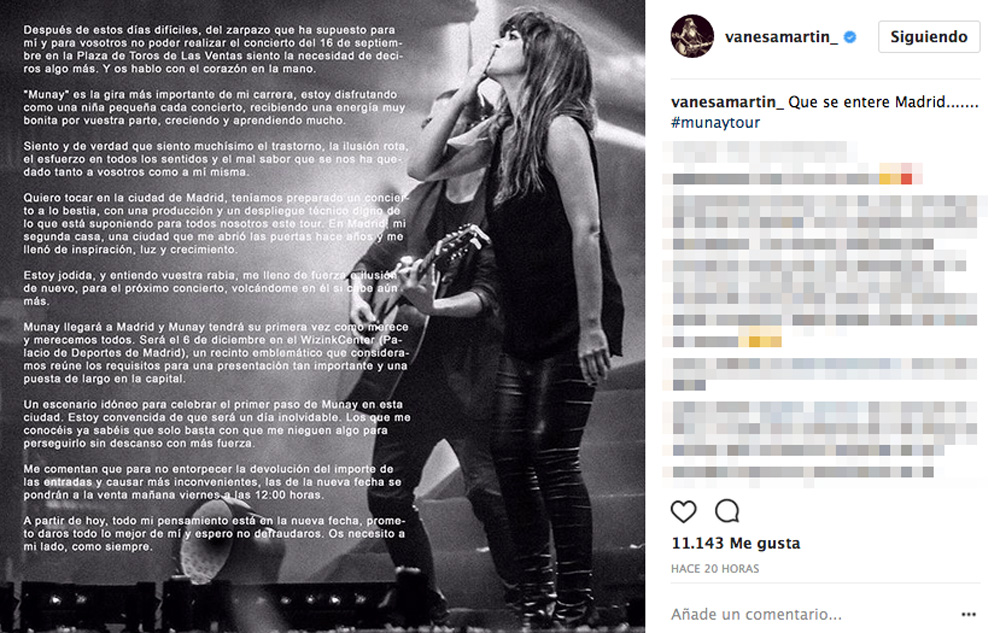Click the caption text Que se entere Madrid
The width and height of the screenshot is (1000, 633).
click(883, 102)
